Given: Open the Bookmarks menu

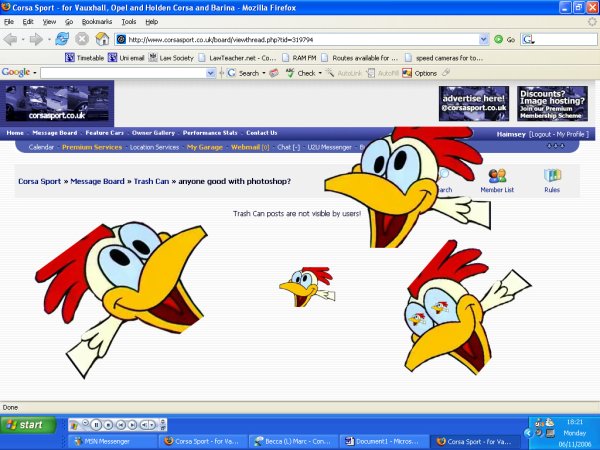Looking at the screenshot, I should click(96, 21).
